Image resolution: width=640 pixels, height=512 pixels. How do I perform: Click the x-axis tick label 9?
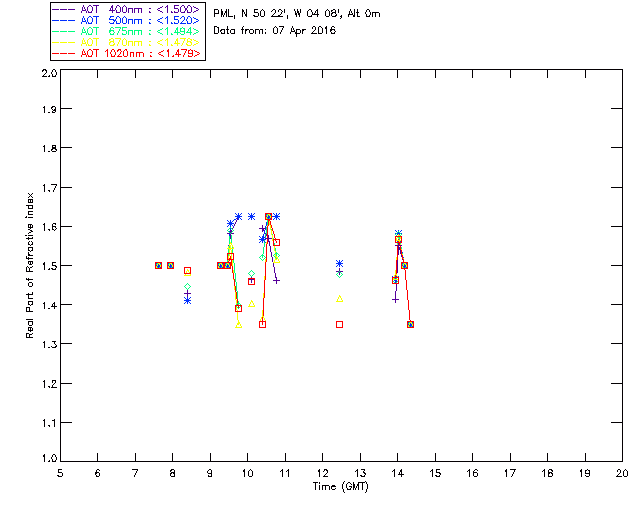click(x=210, y=473)
